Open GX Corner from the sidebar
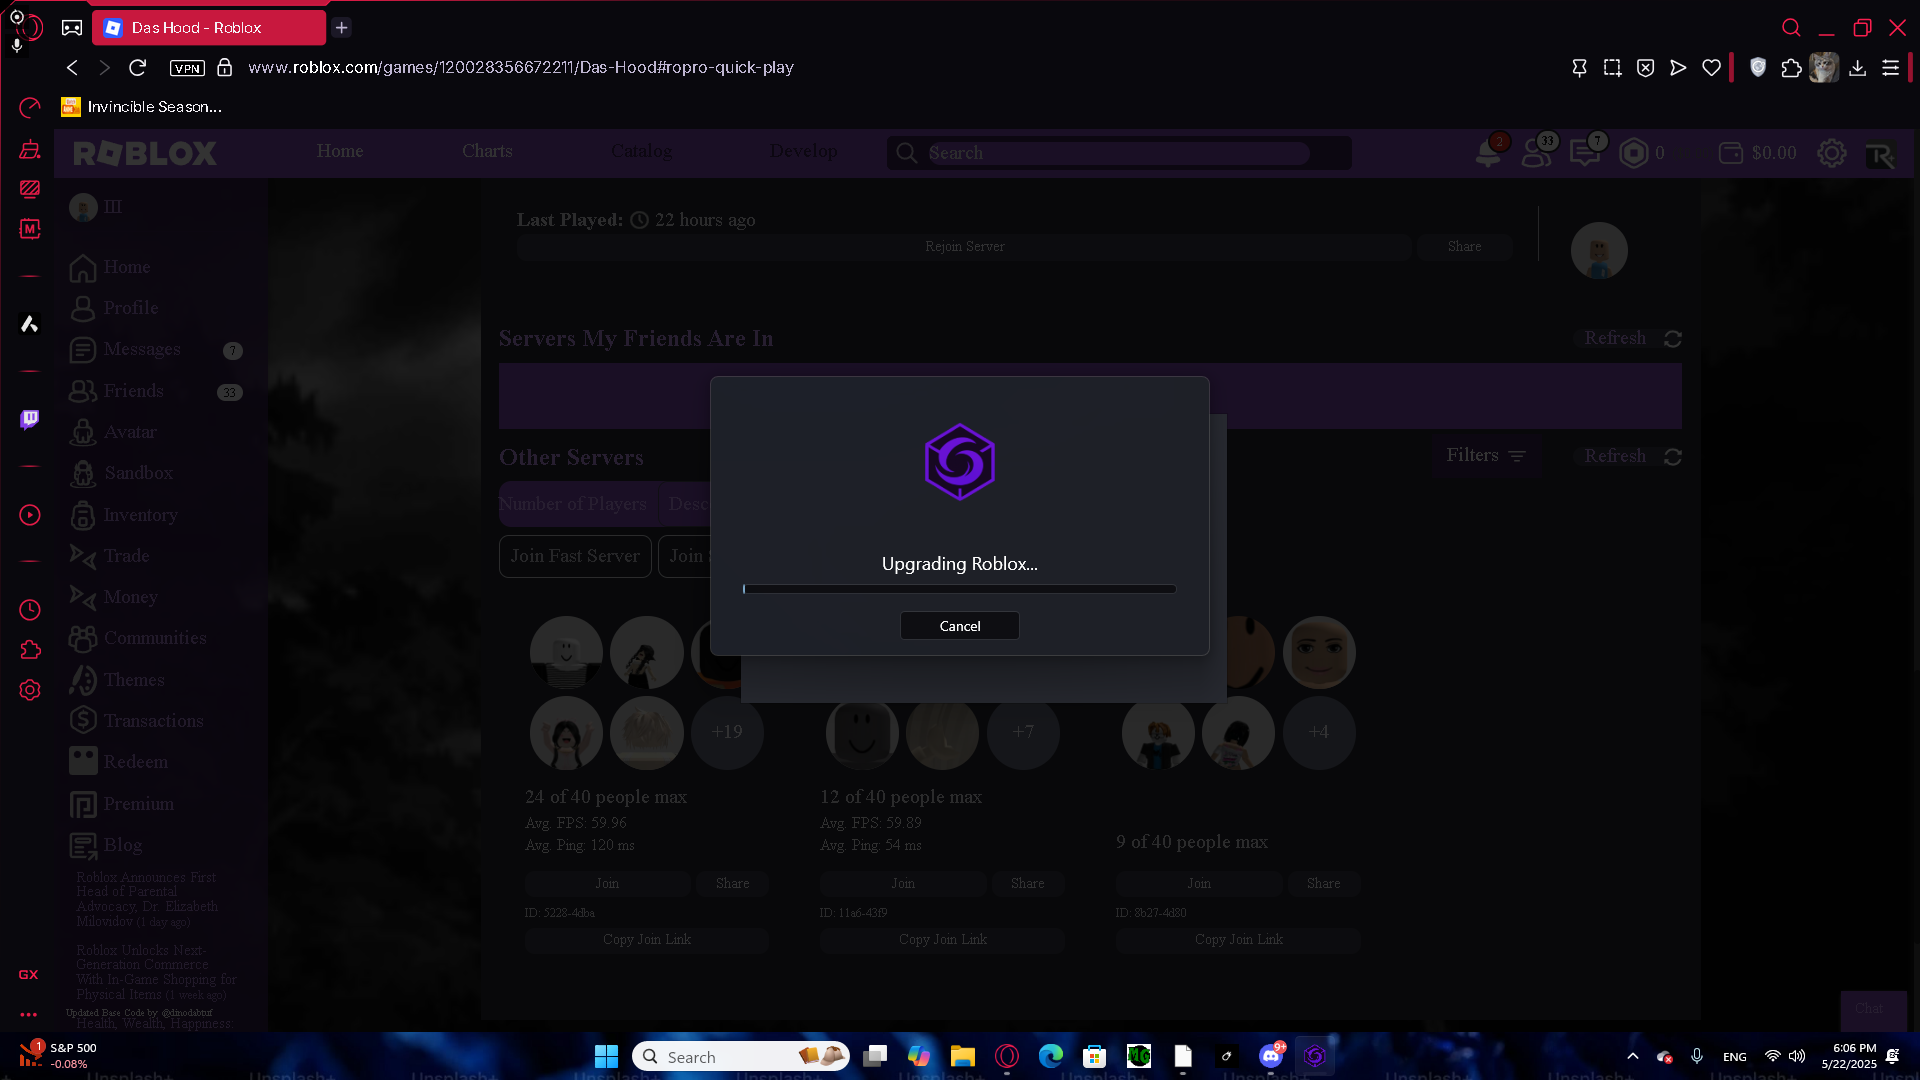The image size is (1920, 1080). tap(29, 974)
